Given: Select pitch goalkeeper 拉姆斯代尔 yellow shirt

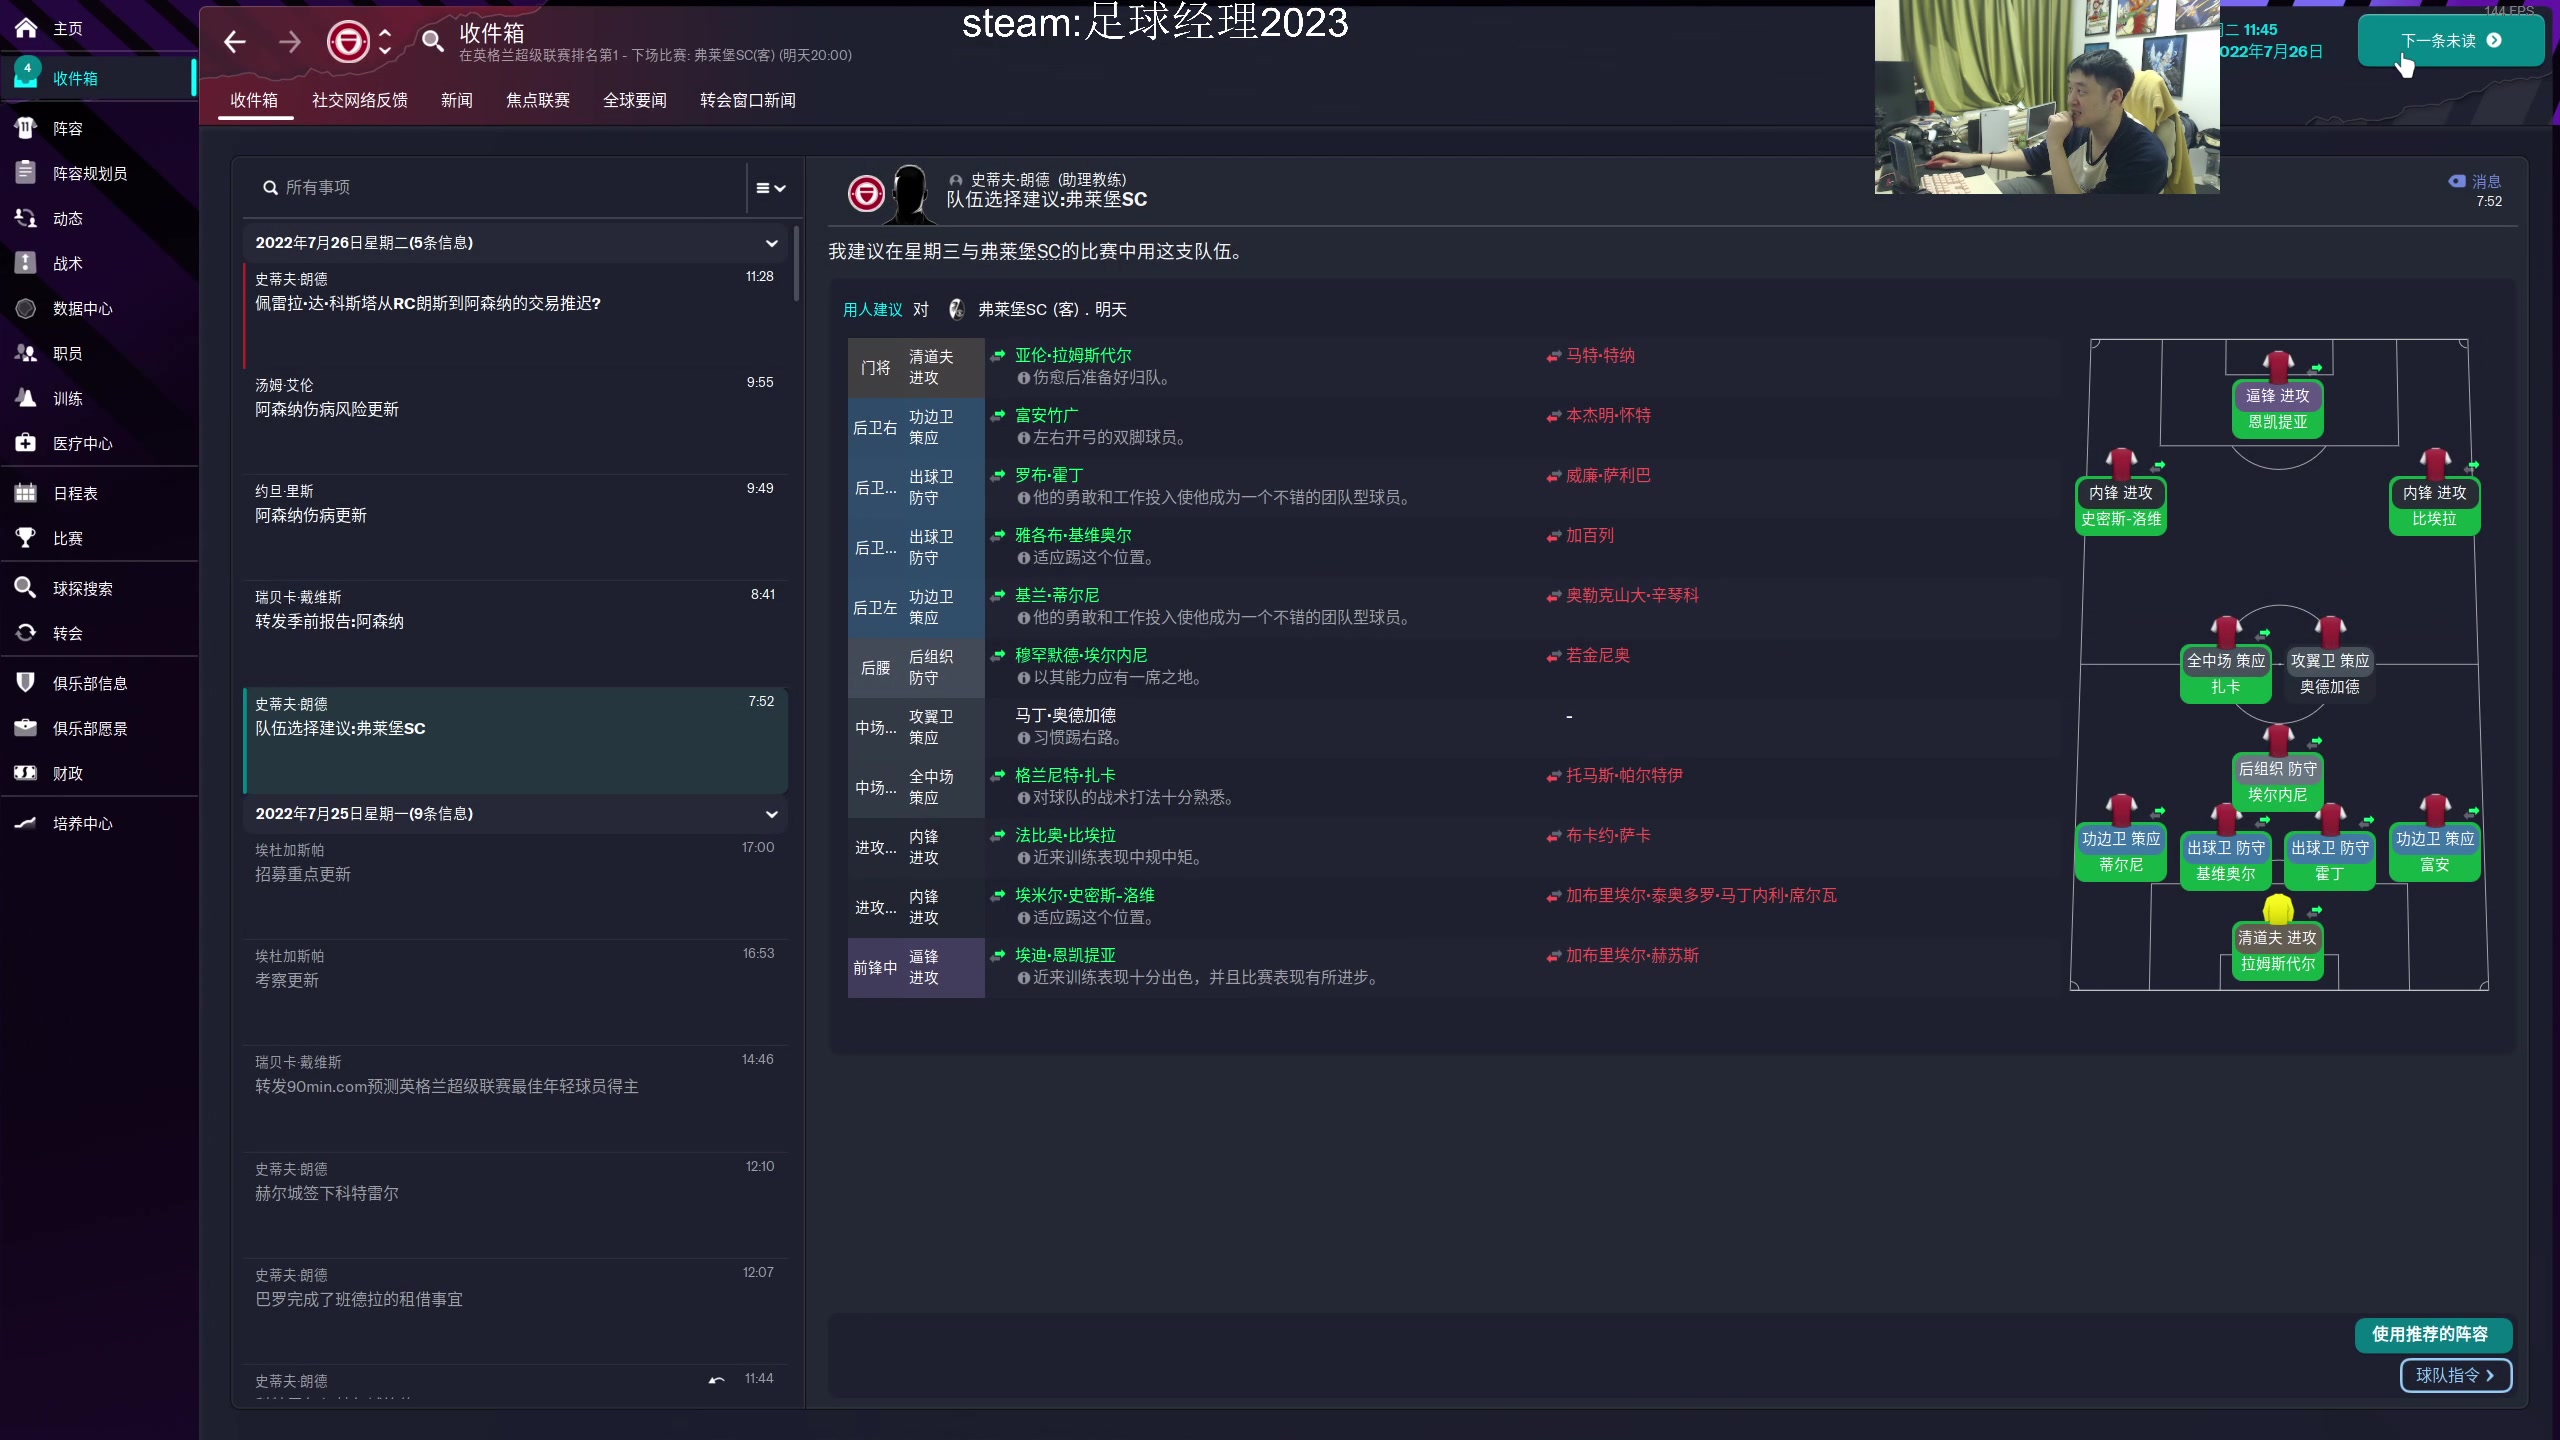Looking at the screenshot, I should 2278,908.
